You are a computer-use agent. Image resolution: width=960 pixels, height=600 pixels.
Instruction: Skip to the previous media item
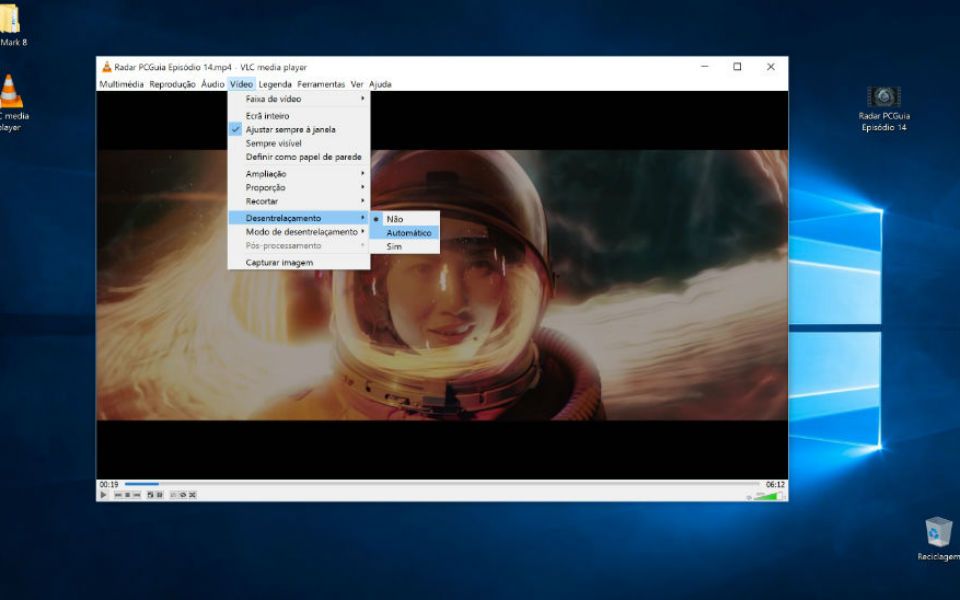[x=118, y=495]
